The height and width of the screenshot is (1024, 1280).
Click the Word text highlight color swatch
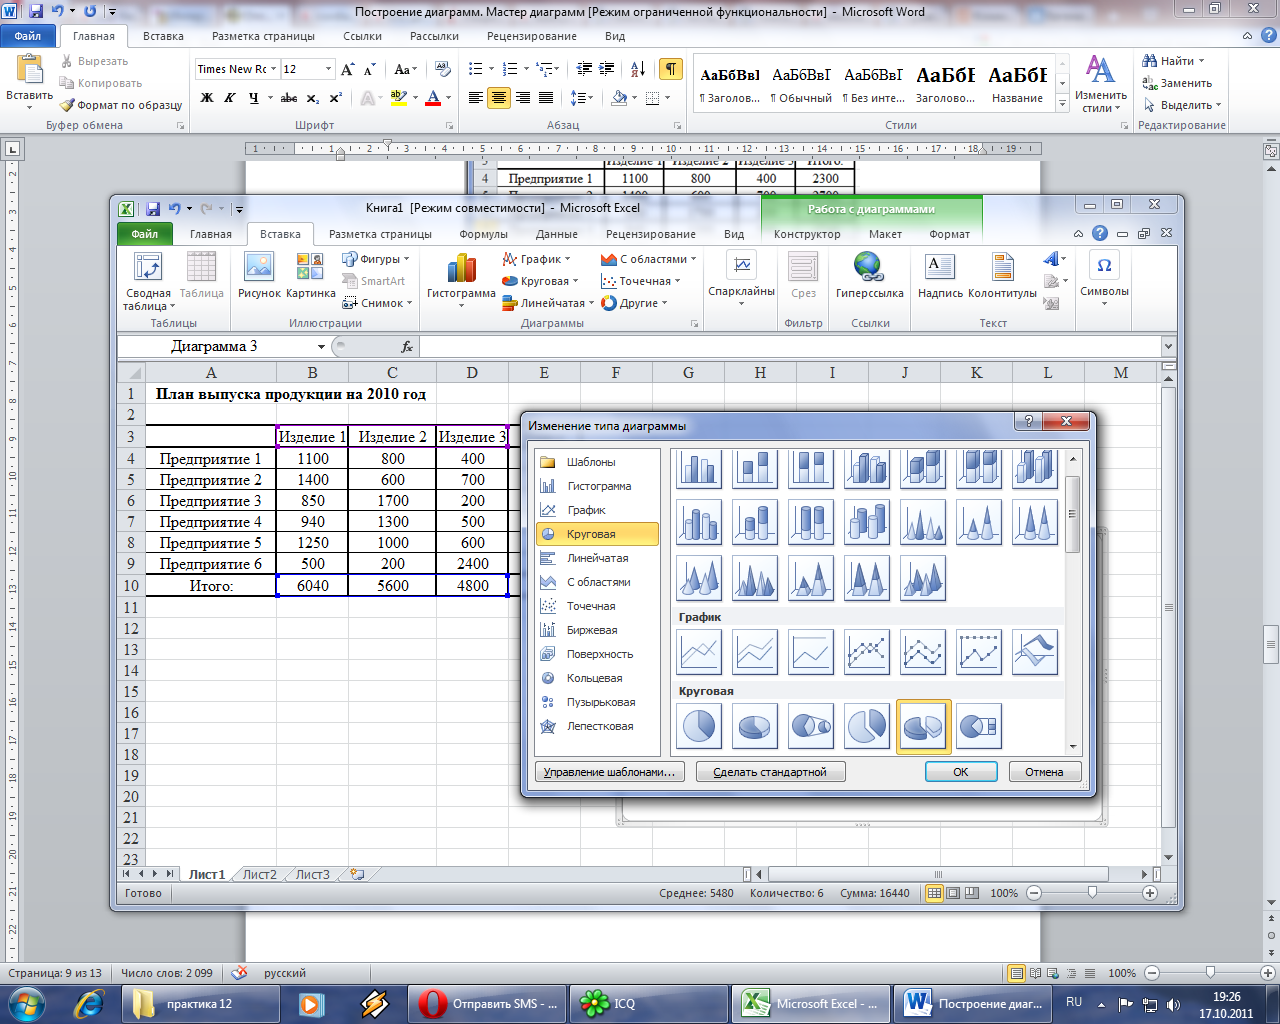tap(397, 98)
